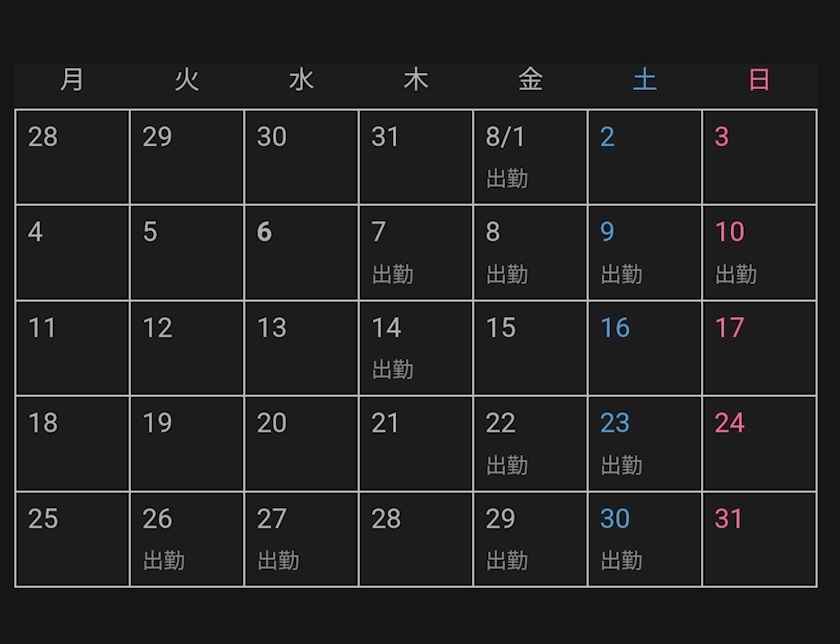Viewport: 840px width, 644px height.
Task: Click the red 日 column header
Action: pos(760,81)
